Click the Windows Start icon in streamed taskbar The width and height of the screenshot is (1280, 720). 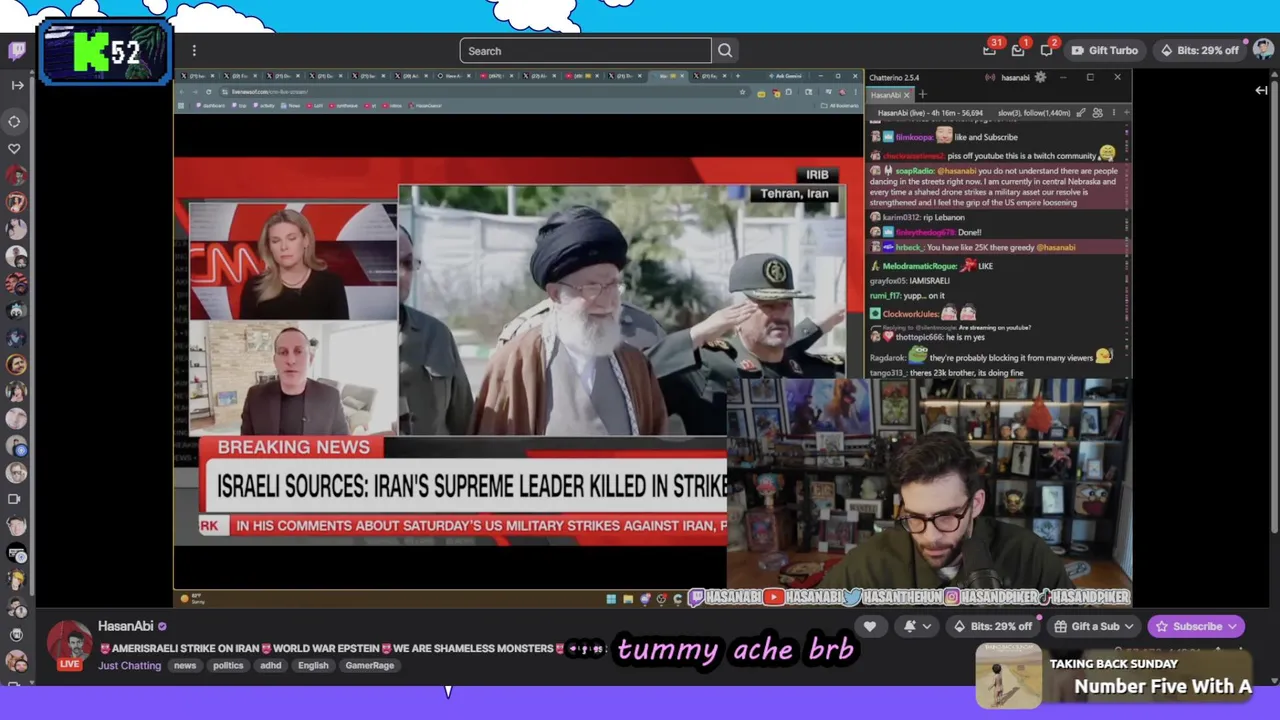pyautogui.click(x=611, y=599)
